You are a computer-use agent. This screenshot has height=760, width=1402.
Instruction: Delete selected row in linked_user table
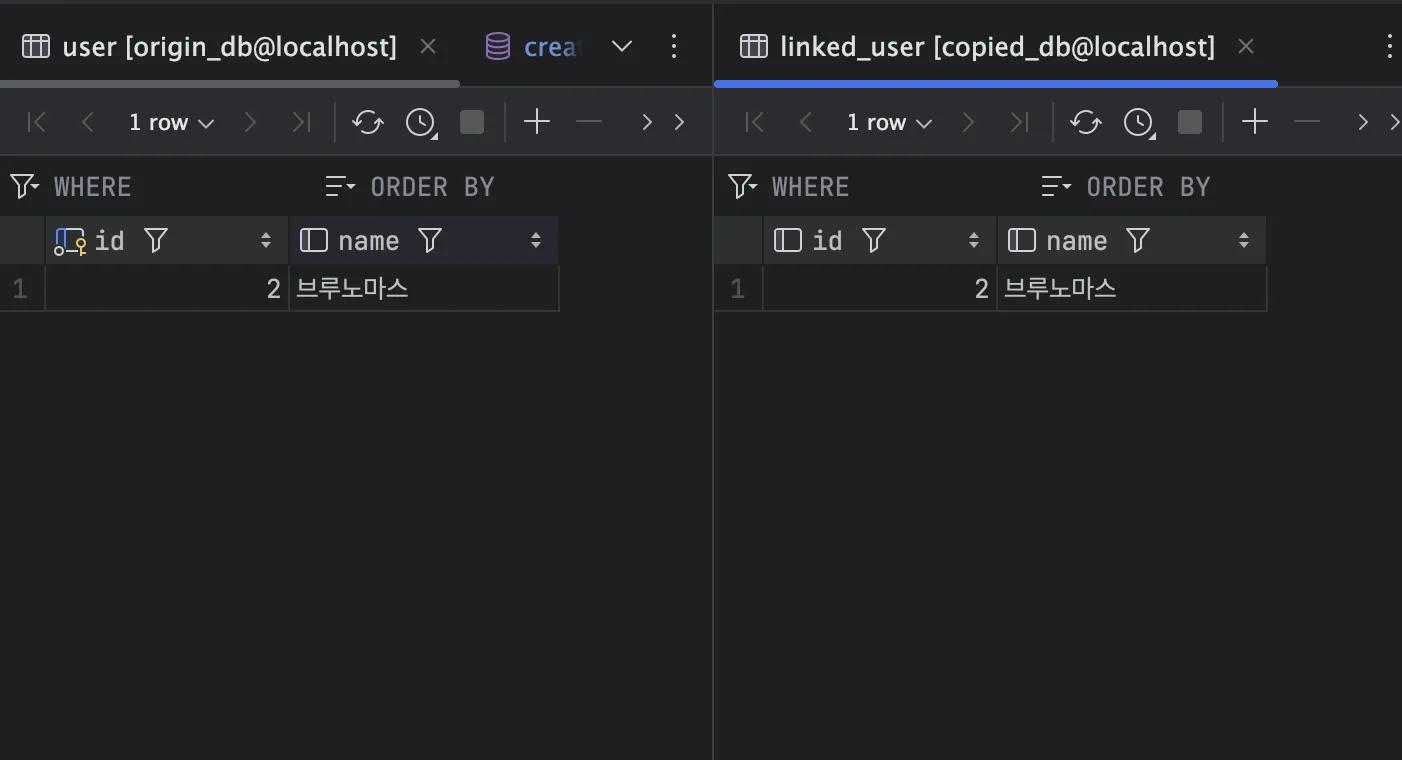(x=1307, y=122)
